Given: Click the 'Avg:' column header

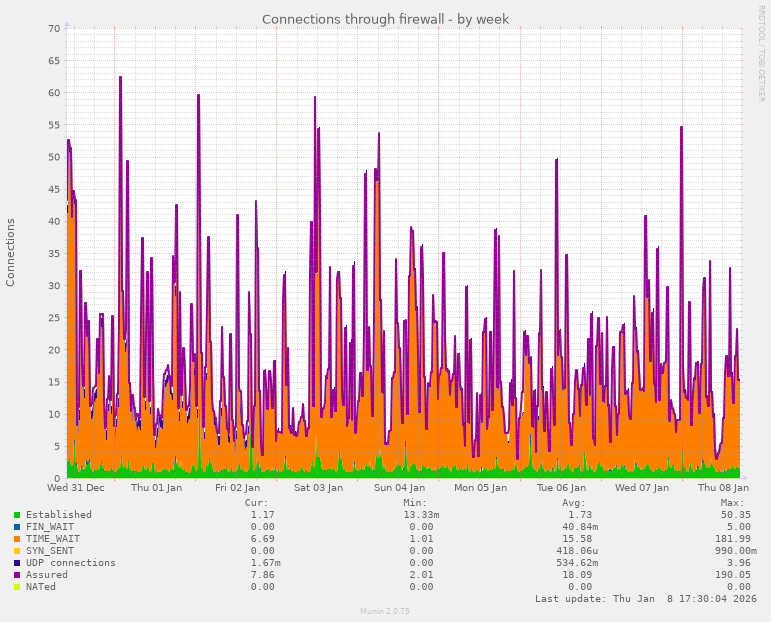Looking at the screenshot, I should click(574, 503).
